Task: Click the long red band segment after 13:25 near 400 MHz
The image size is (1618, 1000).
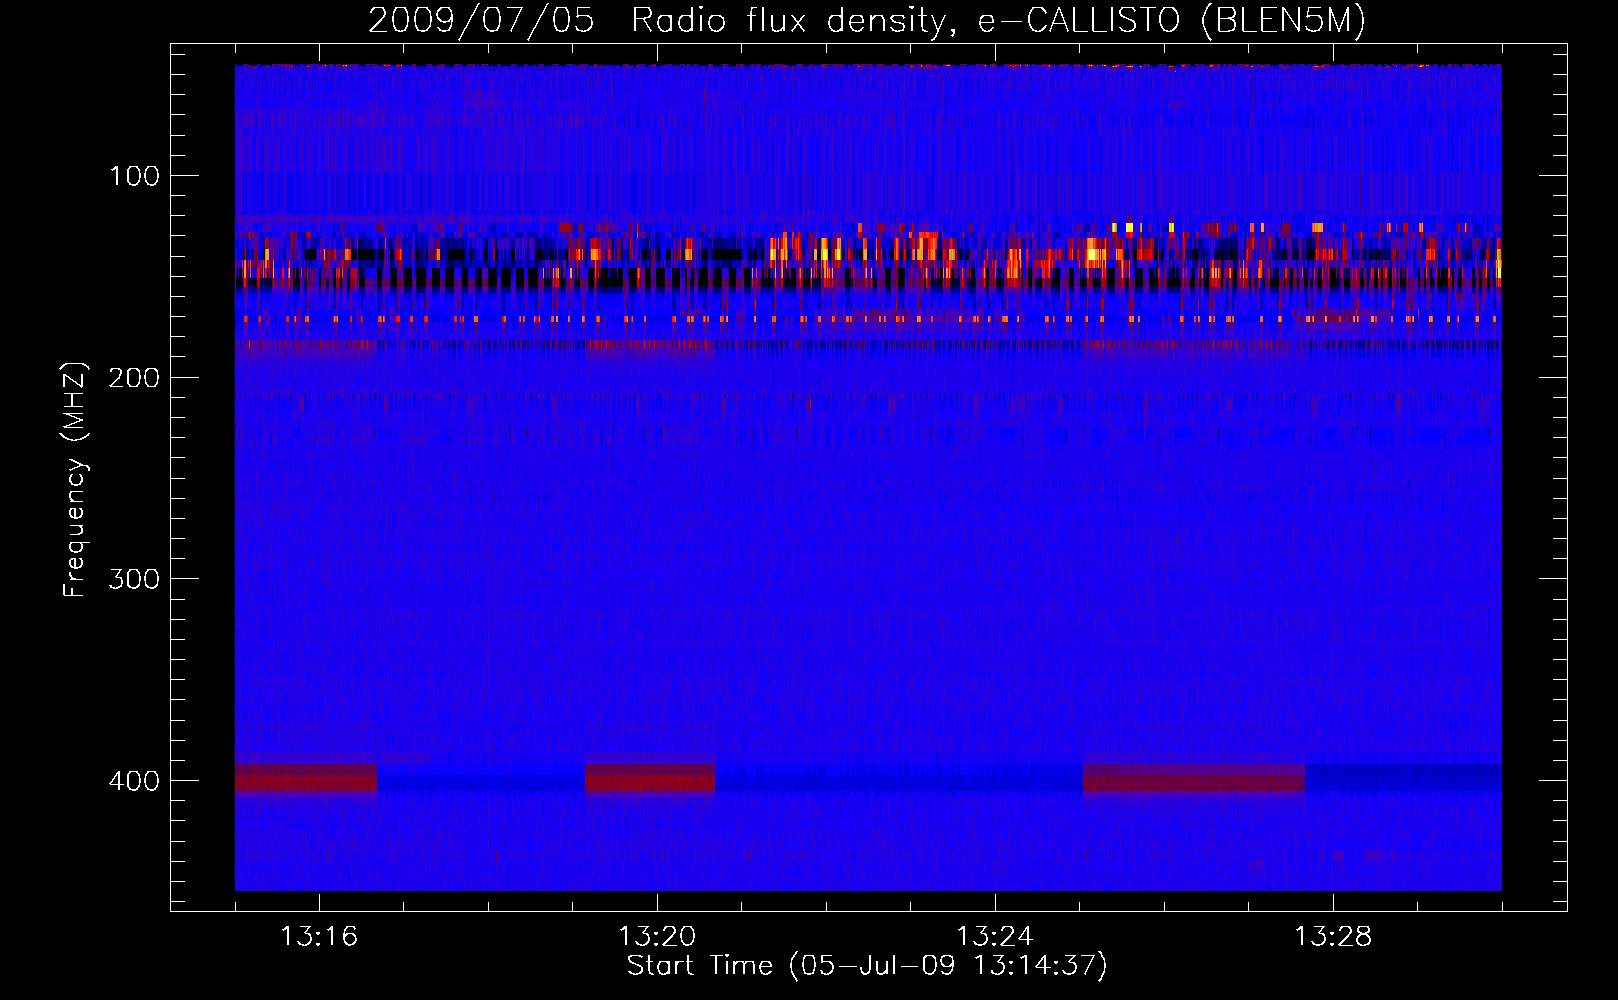Action: click(x=1194, y=778)
